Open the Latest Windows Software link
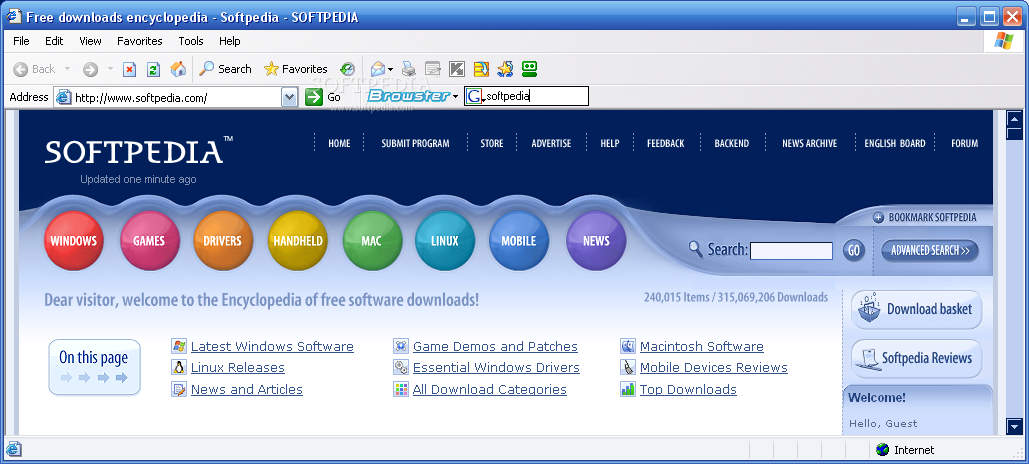Screen dimensions: 1029x464 (x=272, y=347)
